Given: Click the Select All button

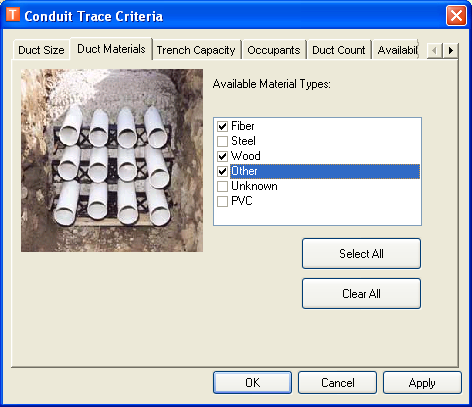Looking at the screenshot, I should click(361, 254).
